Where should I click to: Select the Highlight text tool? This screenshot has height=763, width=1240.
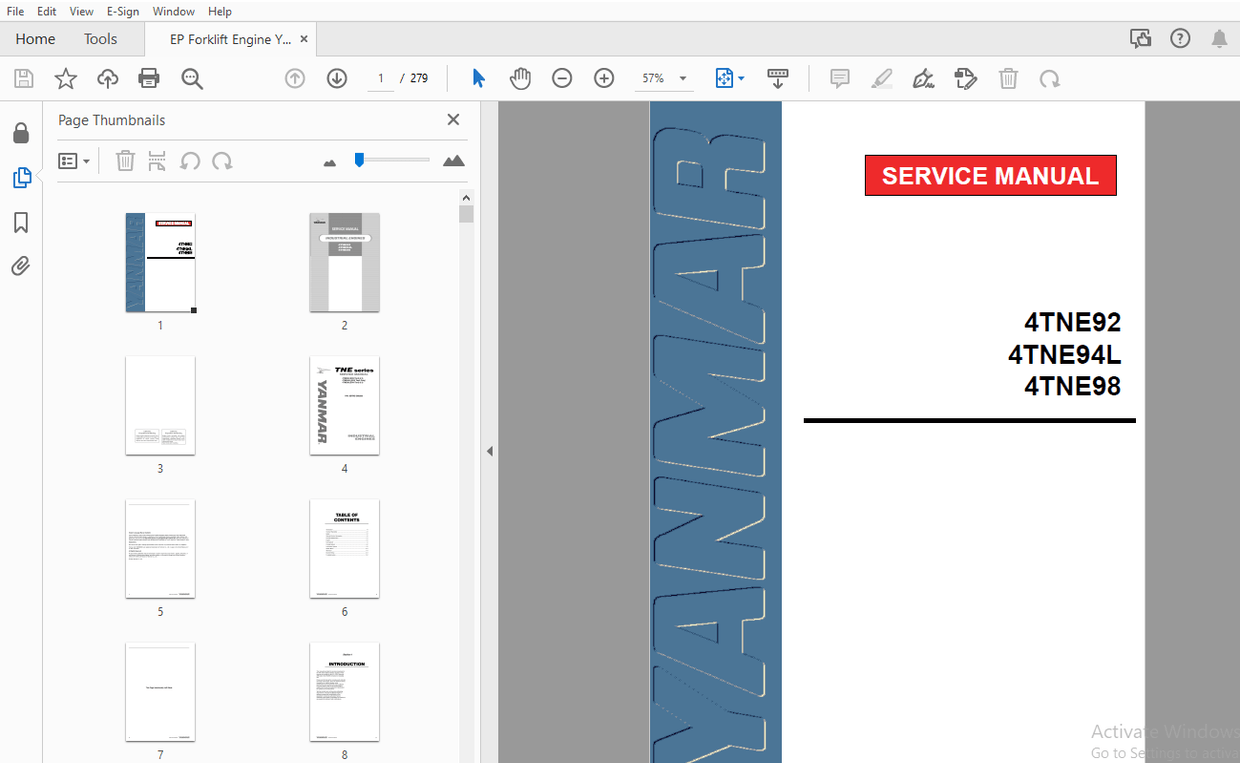[881, 78]
